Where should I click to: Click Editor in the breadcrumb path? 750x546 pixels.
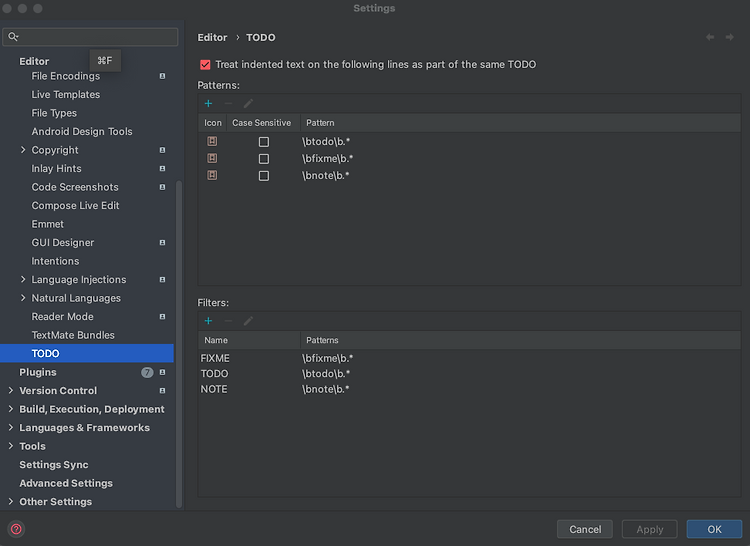tap(212, 37)
